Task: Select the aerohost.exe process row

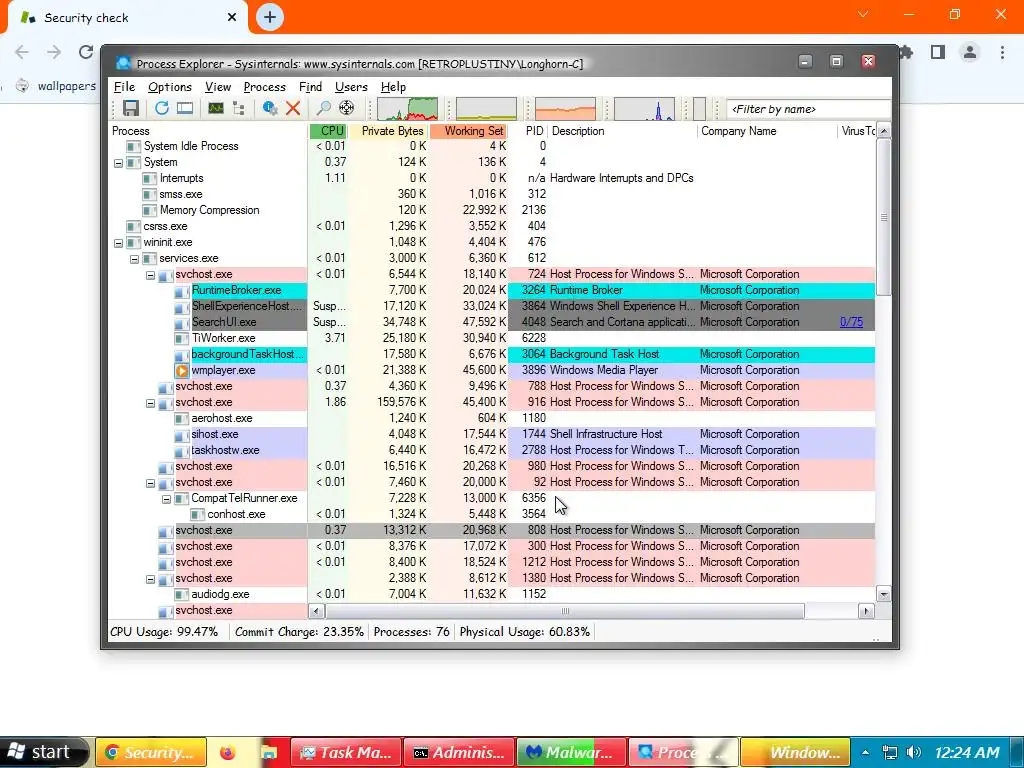Action: (491, 418)
